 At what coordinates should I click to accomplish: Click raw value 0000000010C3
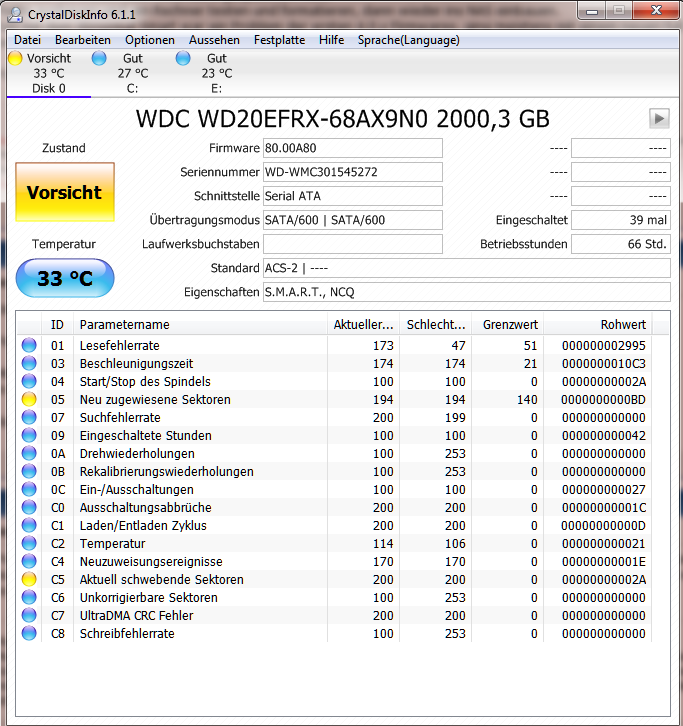(x=604, y=363)
